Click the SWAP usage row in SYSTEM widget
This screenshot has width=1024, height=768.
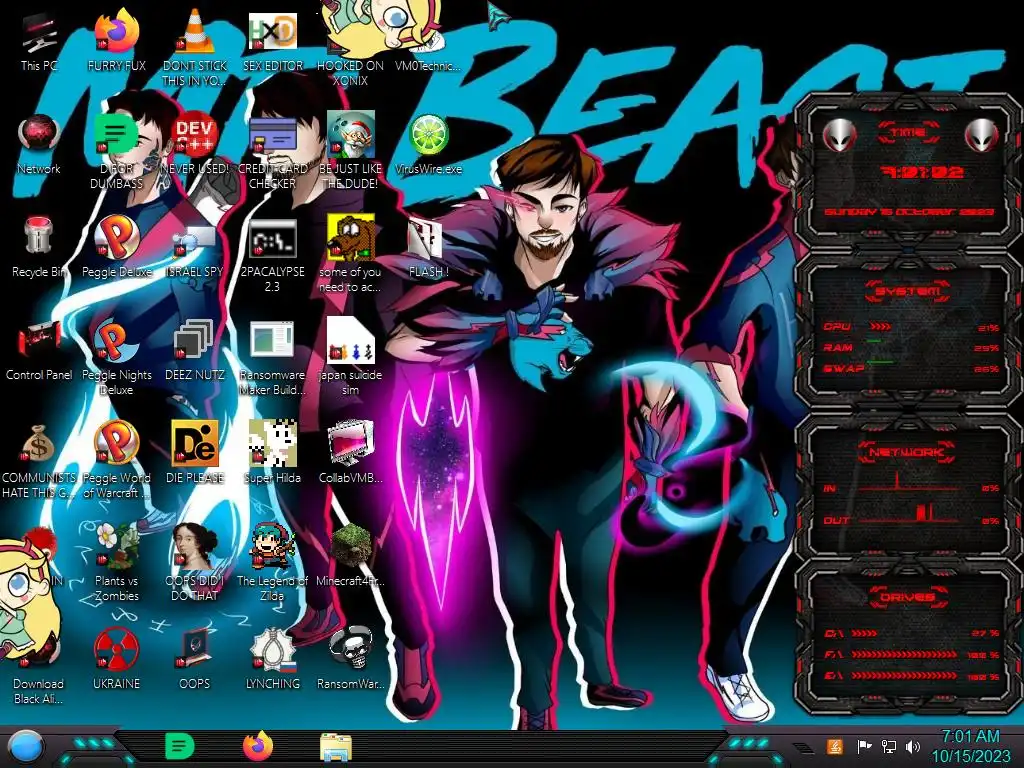coord(910,368)
